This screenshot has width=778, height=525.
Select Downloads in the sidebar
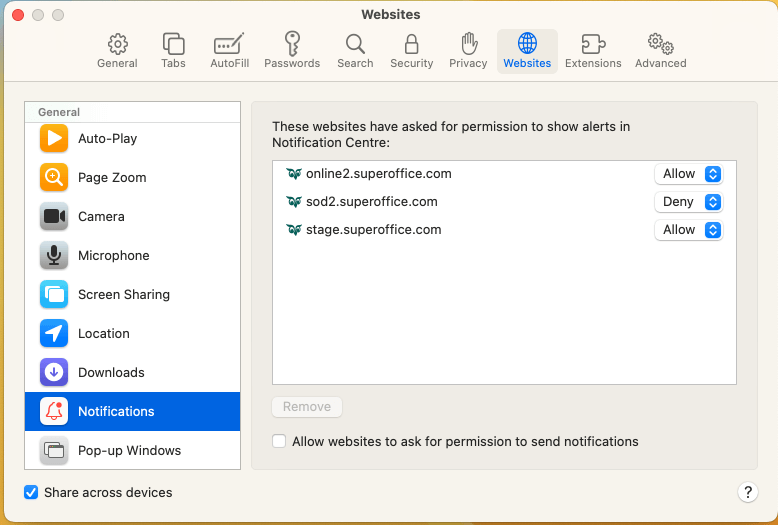(x=132, y=372)
